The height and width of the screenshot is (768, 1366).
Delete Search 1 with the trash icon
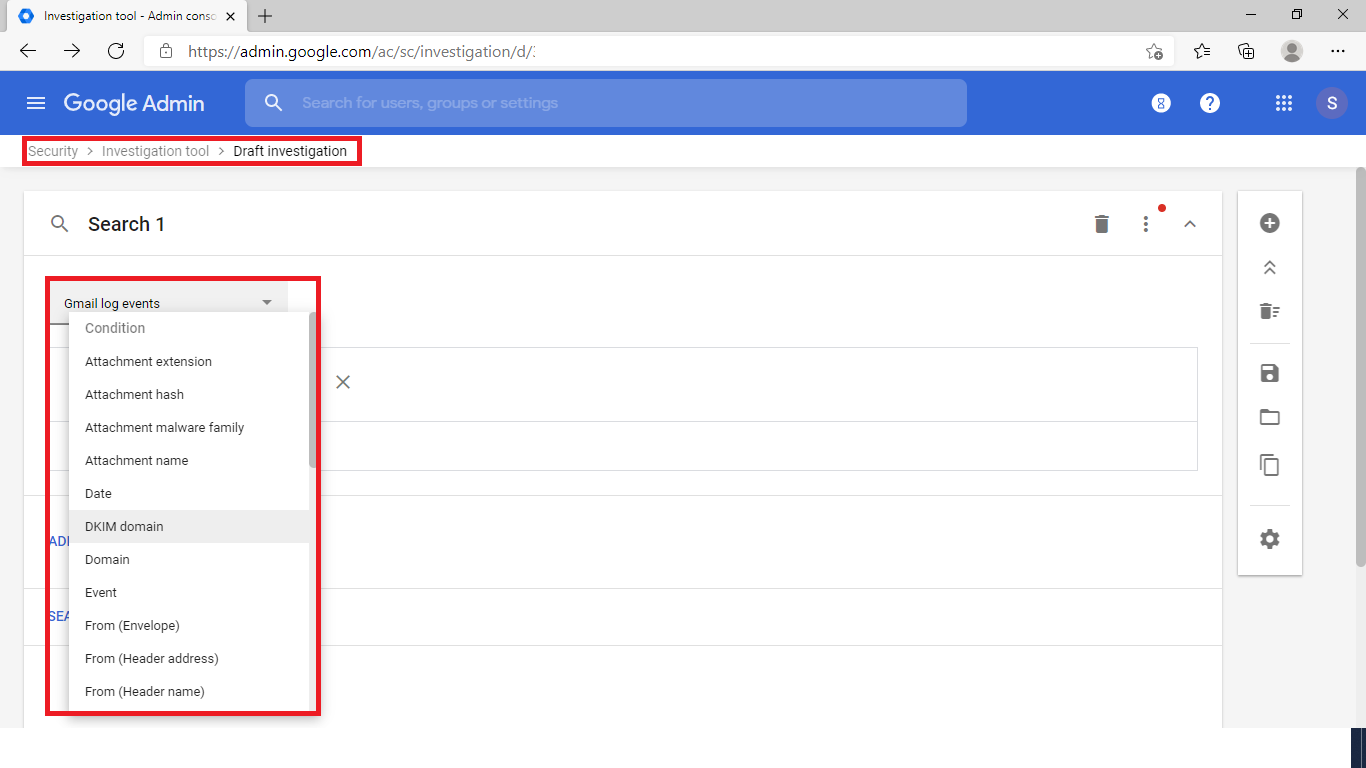[x=1102, y=224]
